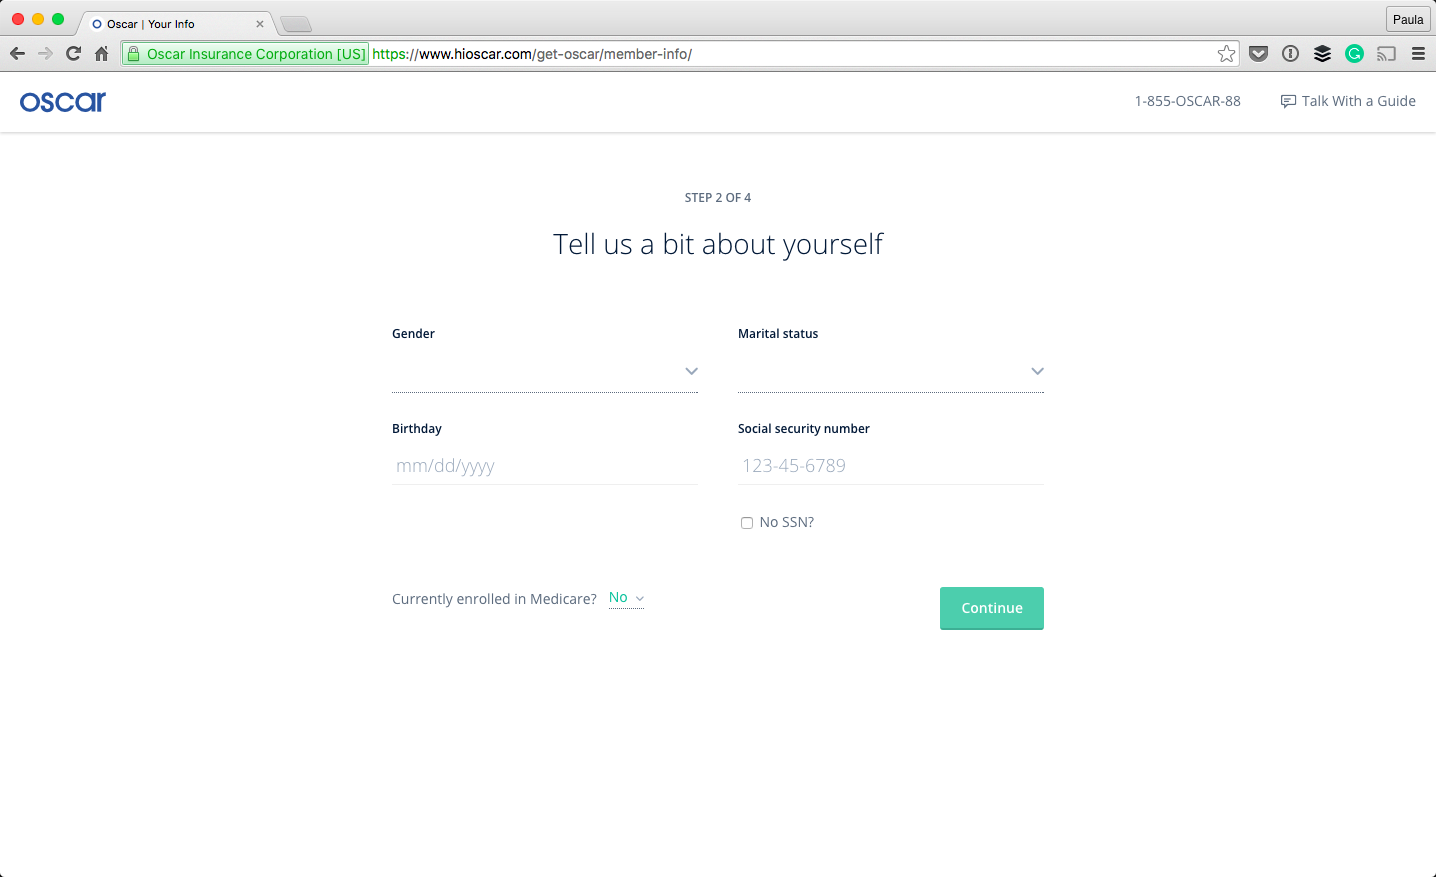Focus the Birthday mm/dd/yyyy field
Screen dimensions: 1436x877
(x=545, y=466)
